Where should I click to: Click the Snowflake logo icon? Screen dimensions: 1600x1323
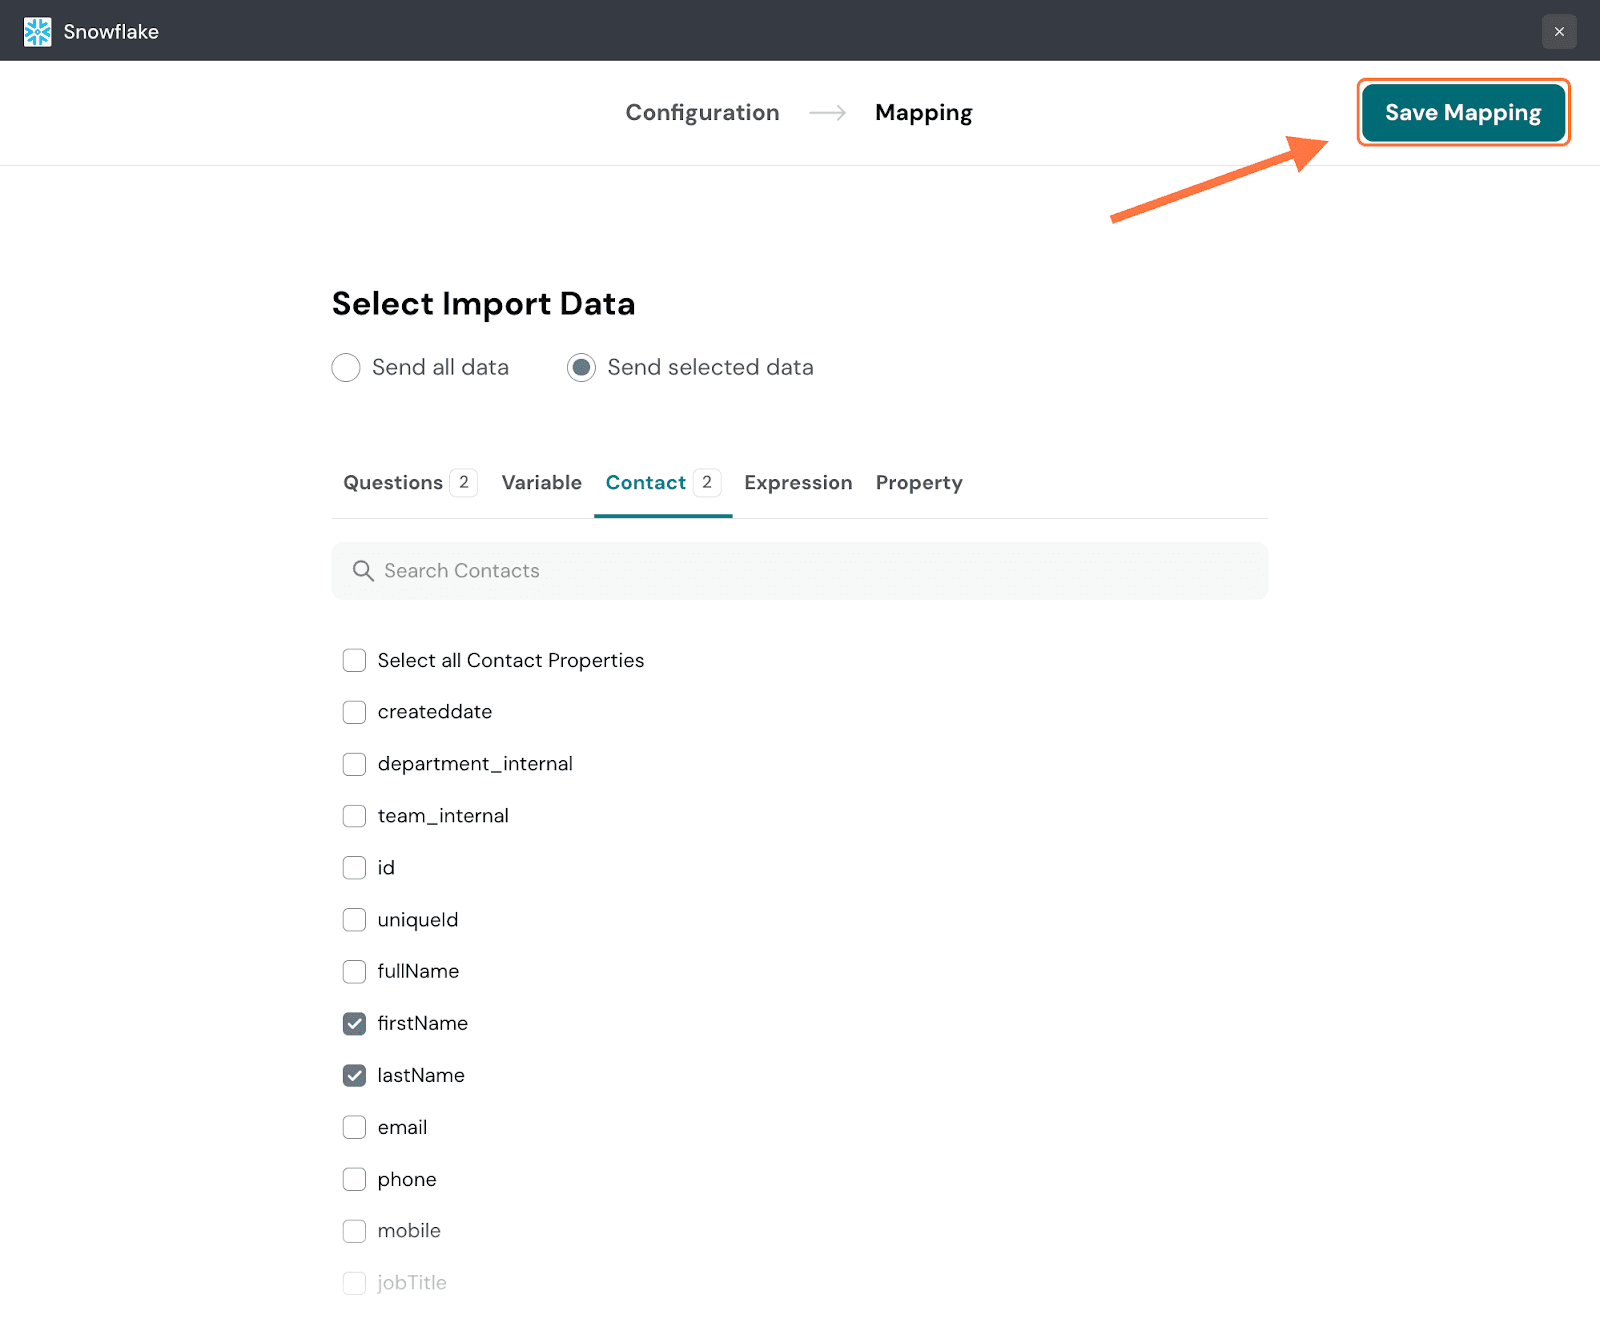37,32
